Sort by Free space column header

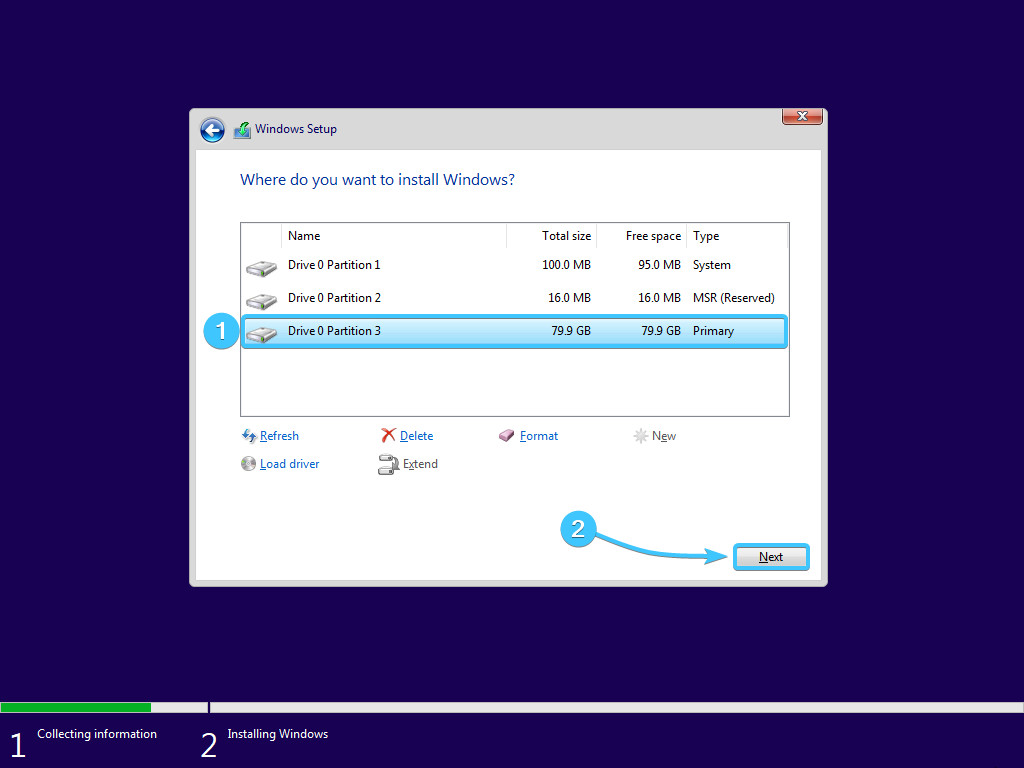pyautogui.click(x=652, y=236)
